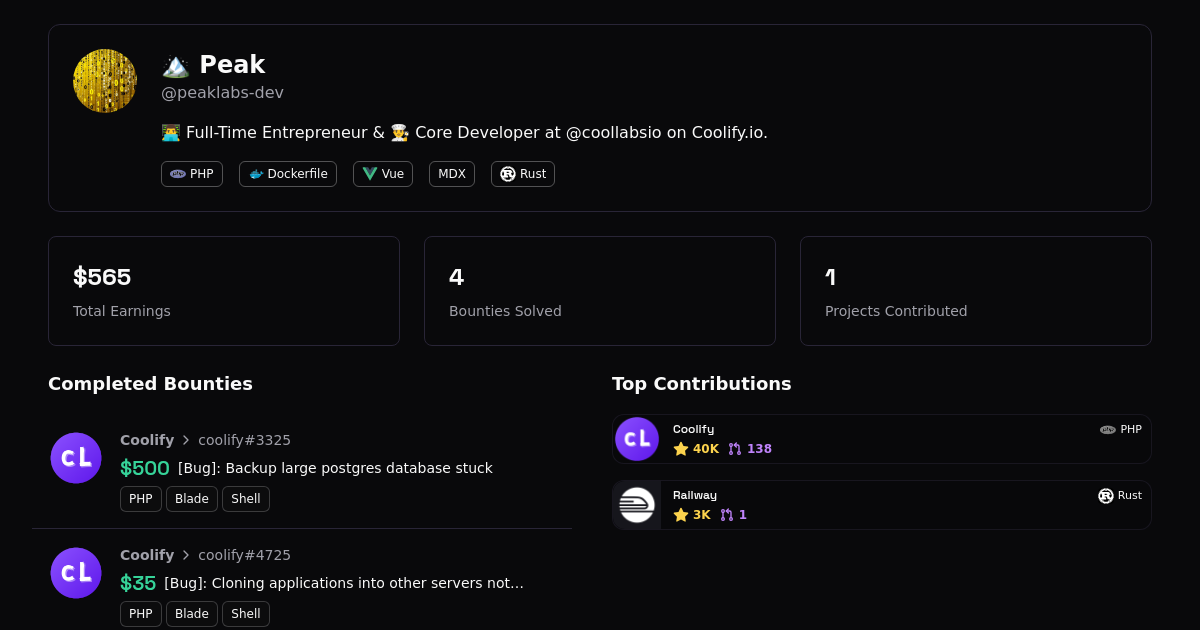Click the Peak profile avatar image
The image size is (1200, 630).
click(105, 81)
